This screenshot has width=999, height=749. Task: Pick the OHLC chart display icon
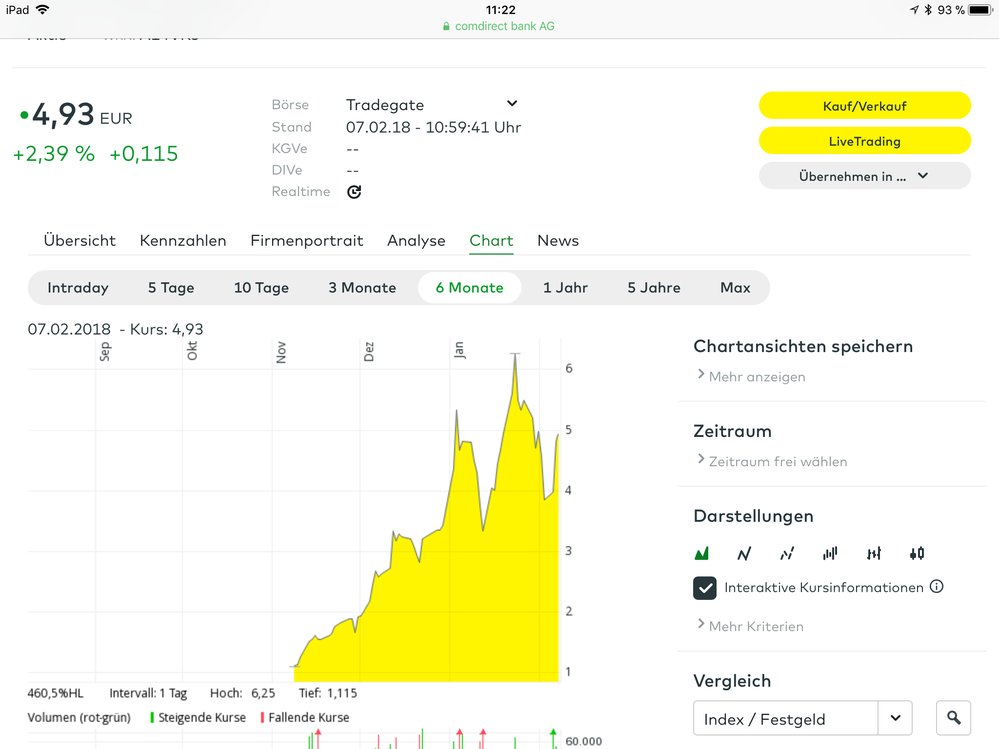[x=874, y=553]
